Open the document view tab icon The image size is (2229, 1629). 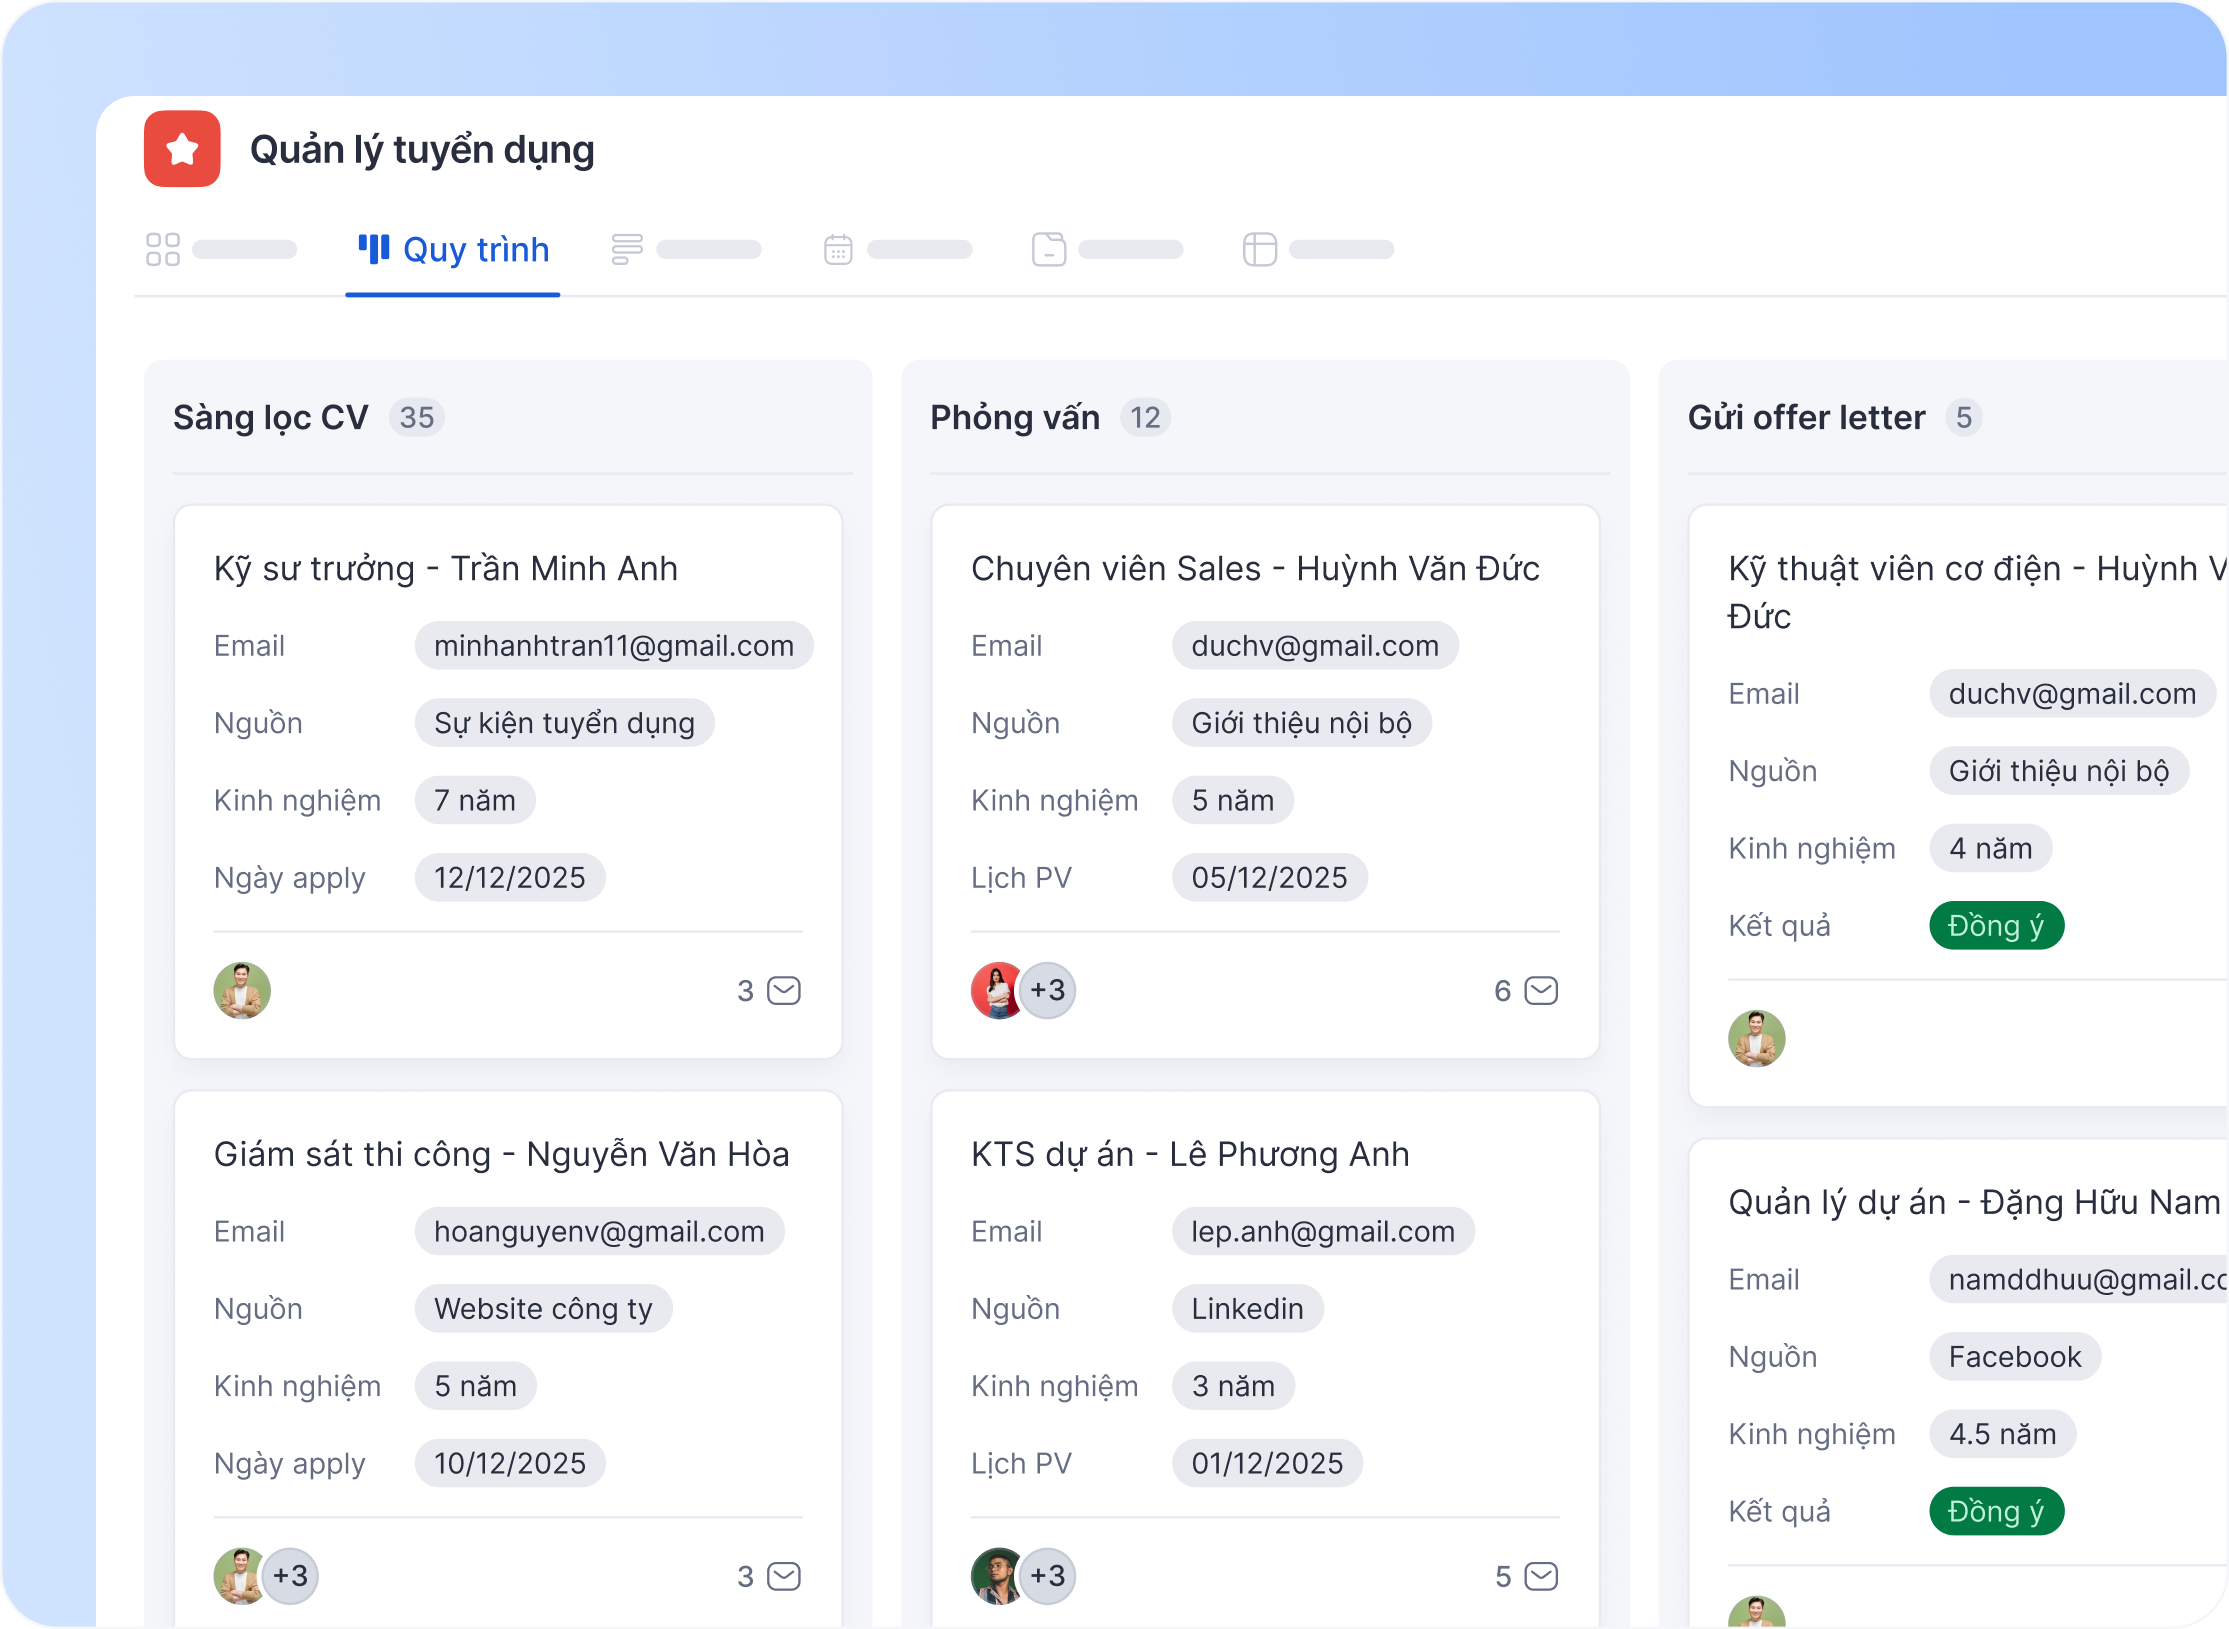(1049, 249)
